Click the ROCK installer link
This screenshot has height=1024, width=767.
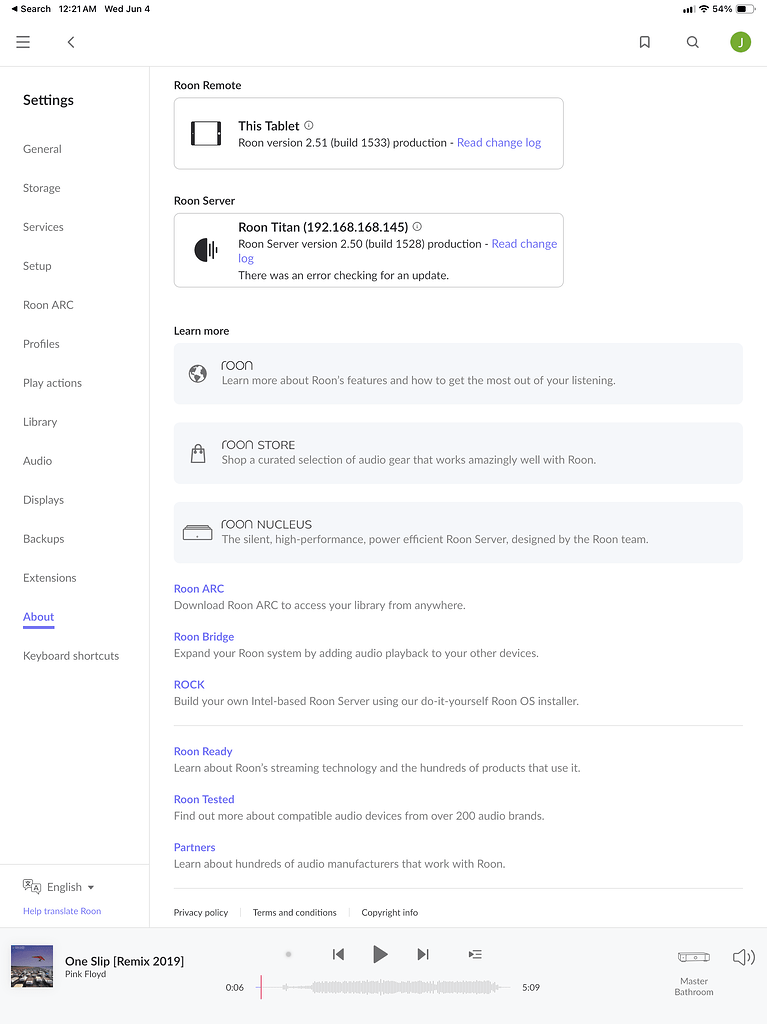coord(189,684)
